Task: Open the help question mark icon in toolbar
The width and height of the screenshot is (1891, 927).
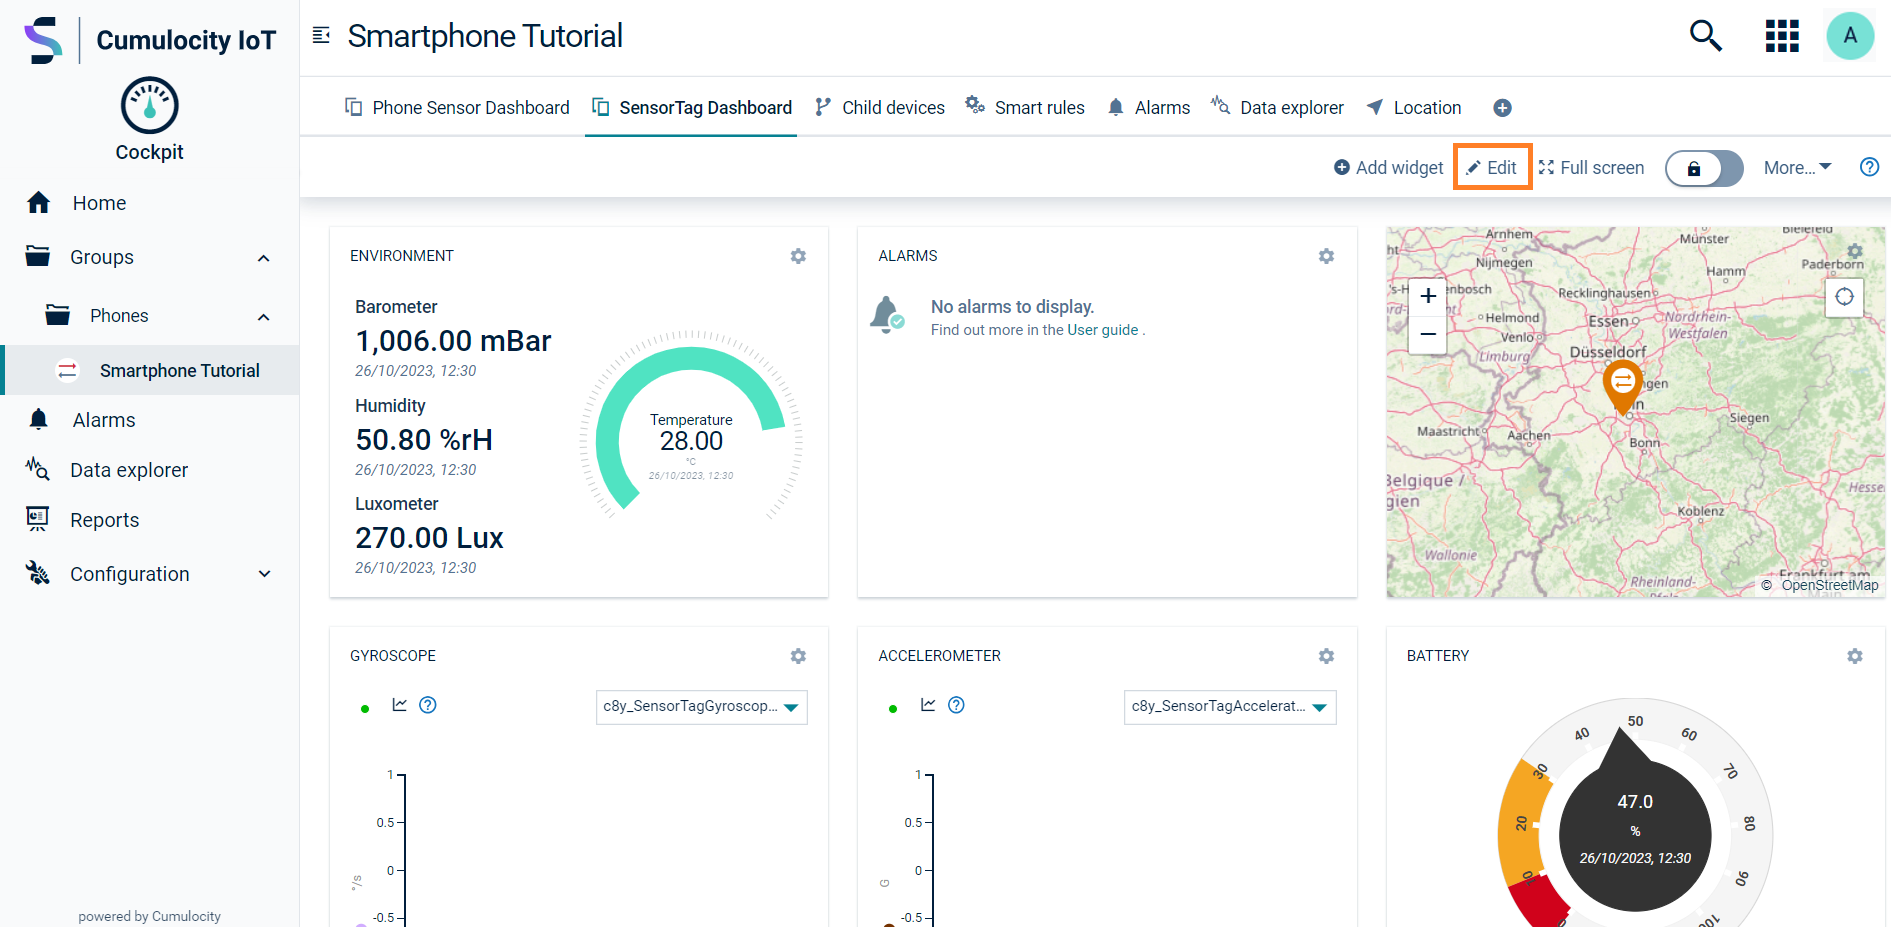Action: tap(1869, 167)
